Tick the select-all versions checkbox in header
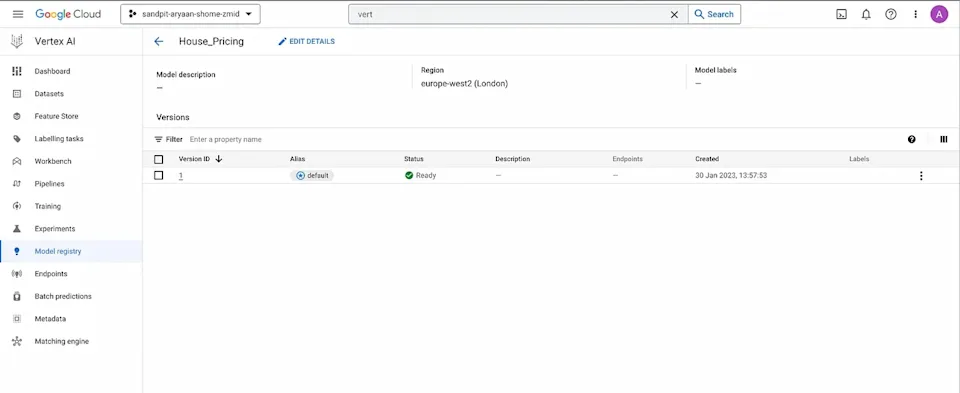 tap(159, 159)
